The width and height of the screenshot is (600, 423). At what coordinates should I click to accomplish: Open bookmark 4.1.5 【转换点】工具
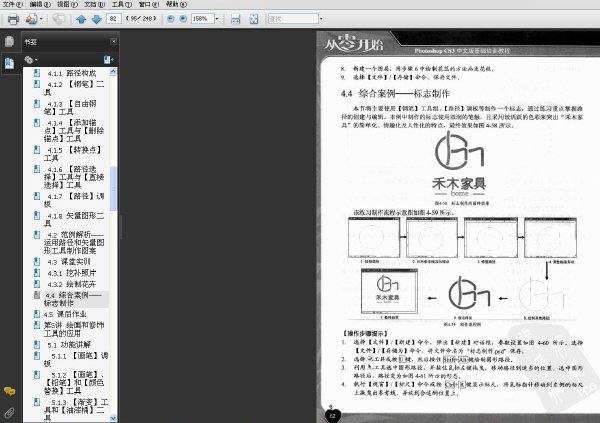pos(73,154)
